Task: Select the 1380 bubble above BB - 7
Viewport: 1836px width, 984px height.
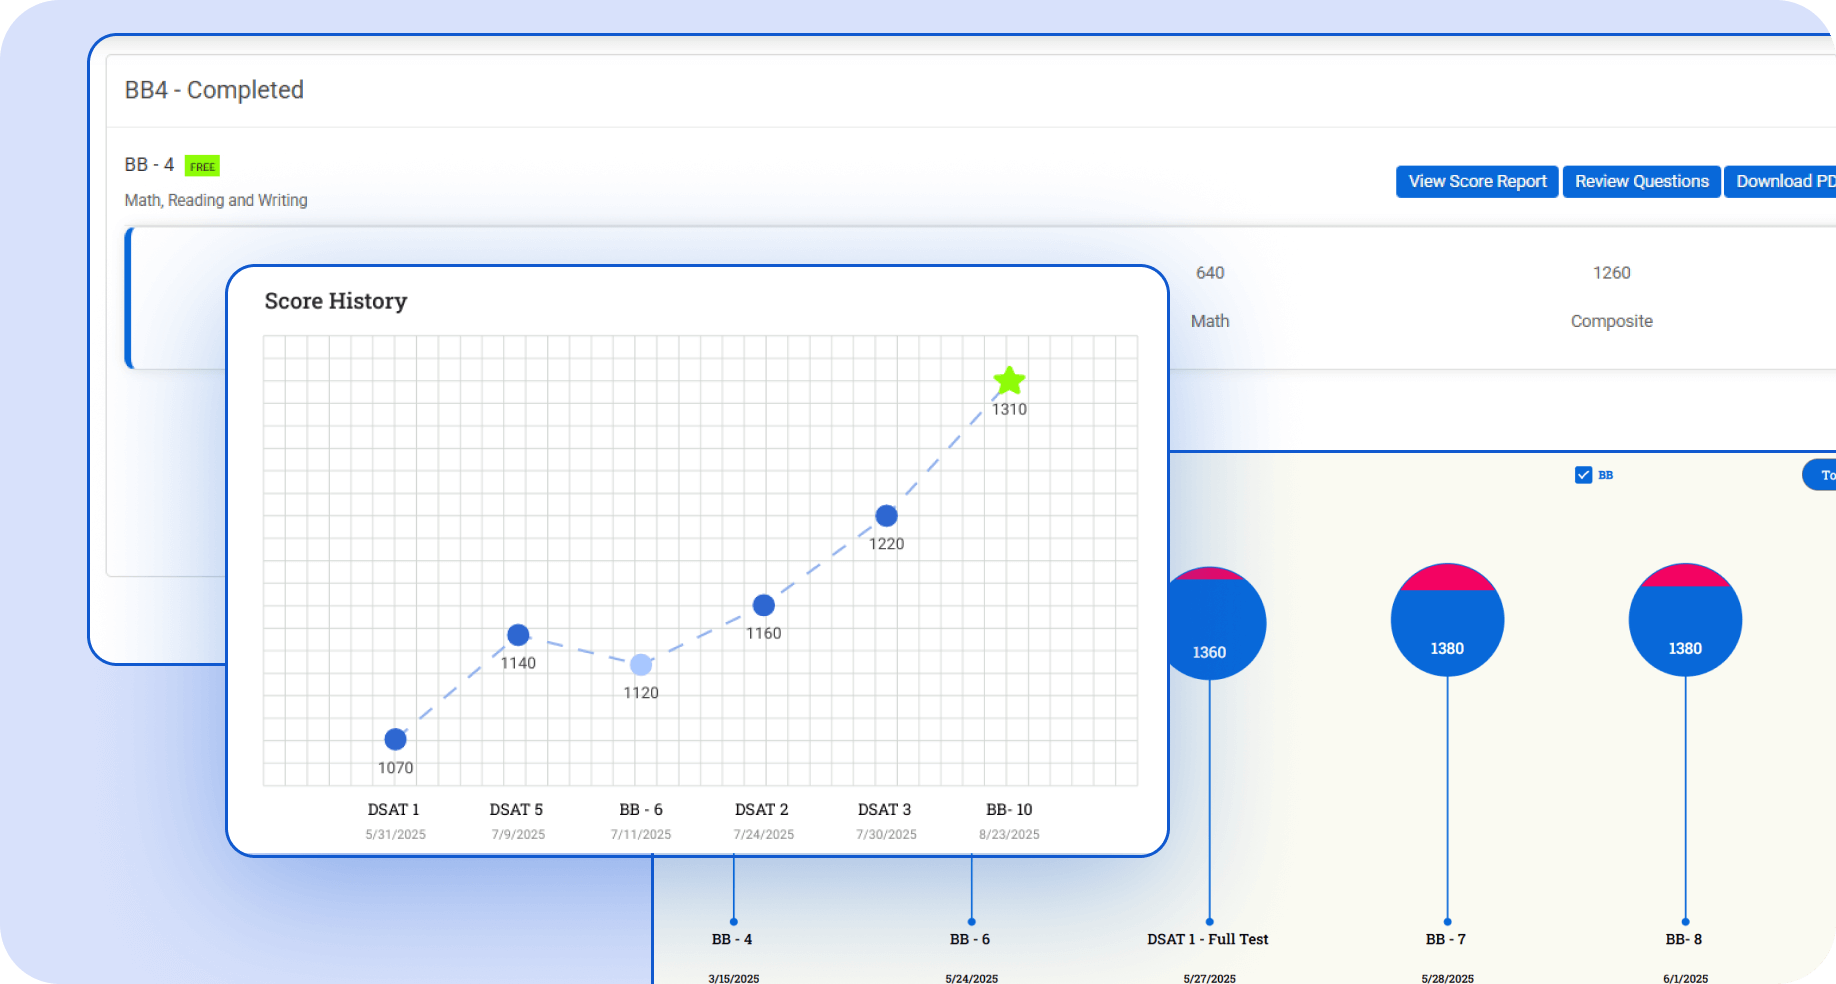Action: (1447, 620)
